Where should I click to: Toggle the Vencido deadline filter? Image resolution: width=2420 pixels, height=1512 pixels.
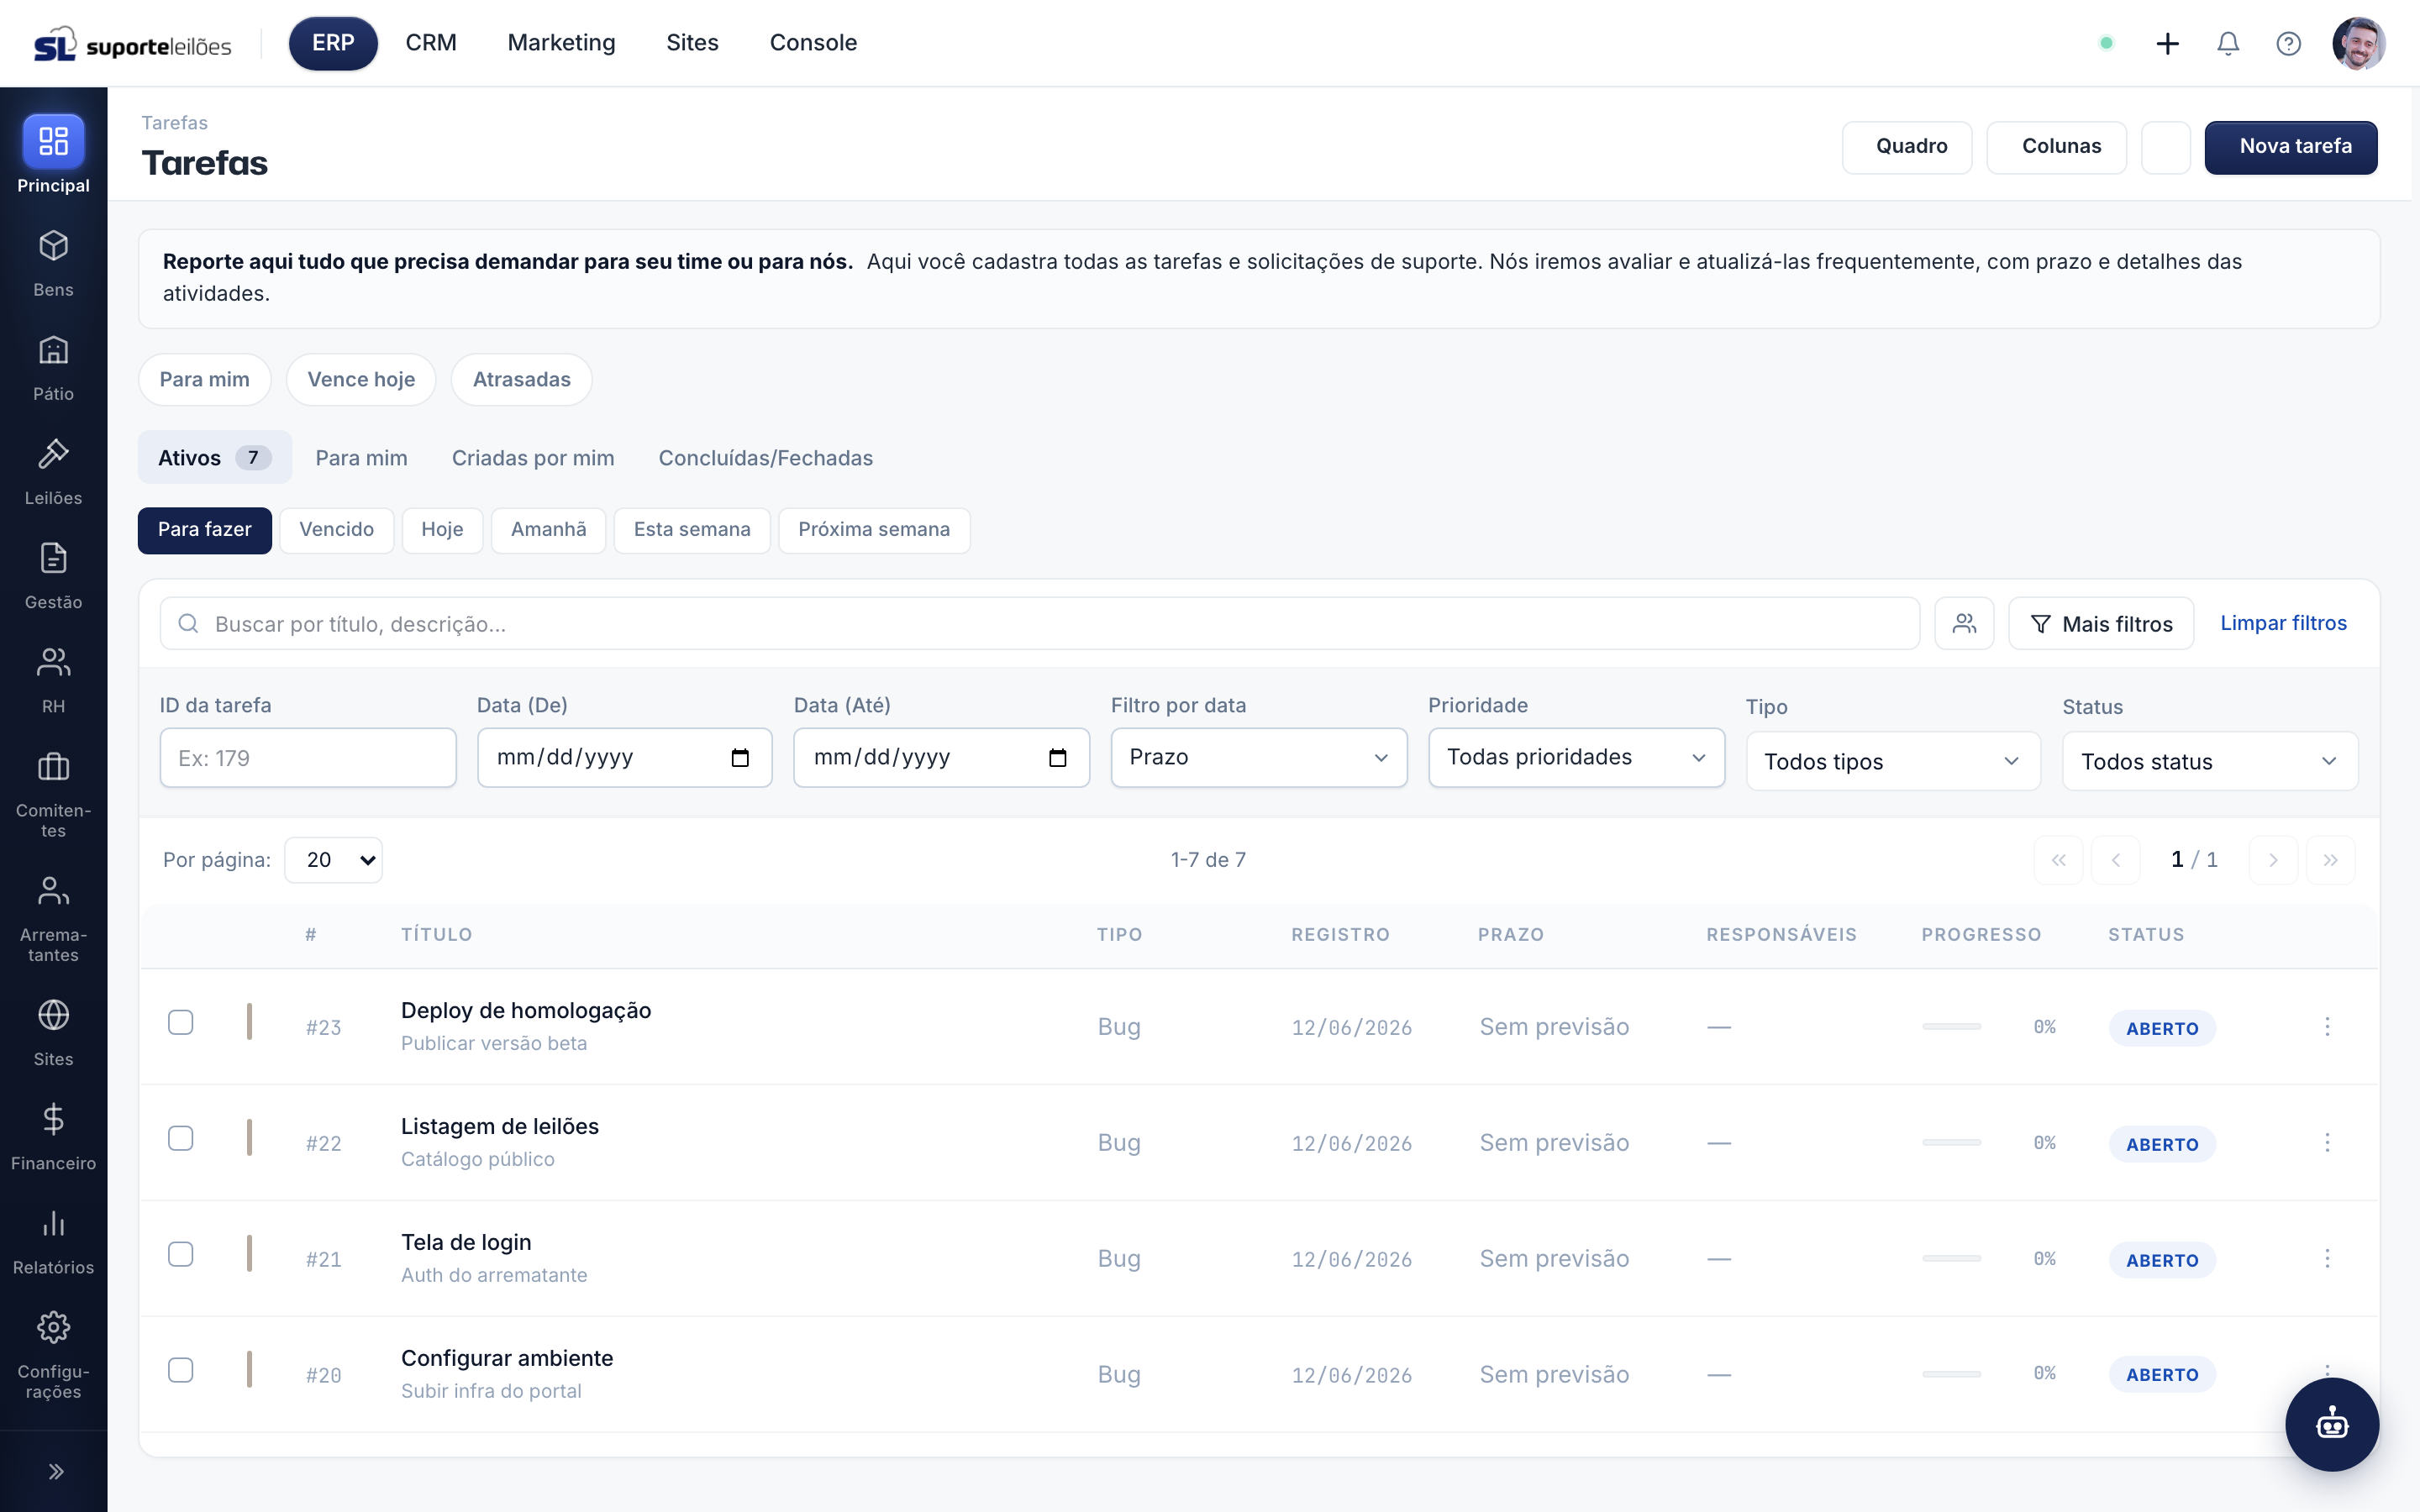pos(336,529)
